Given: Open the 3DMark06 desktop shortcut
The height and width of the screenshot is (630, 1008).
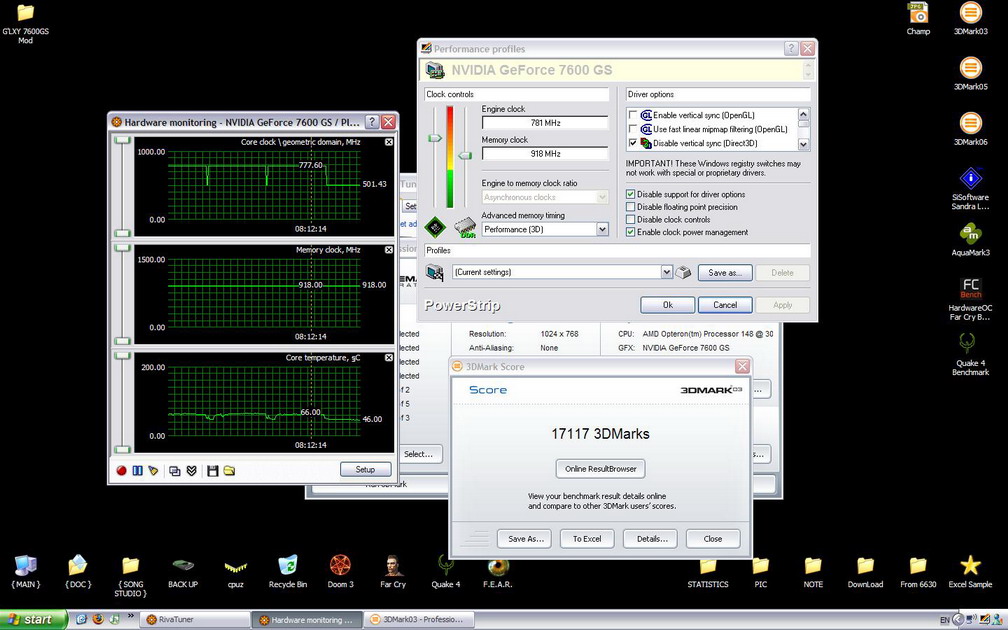Looking at the screenshot, I should point(970,129).
